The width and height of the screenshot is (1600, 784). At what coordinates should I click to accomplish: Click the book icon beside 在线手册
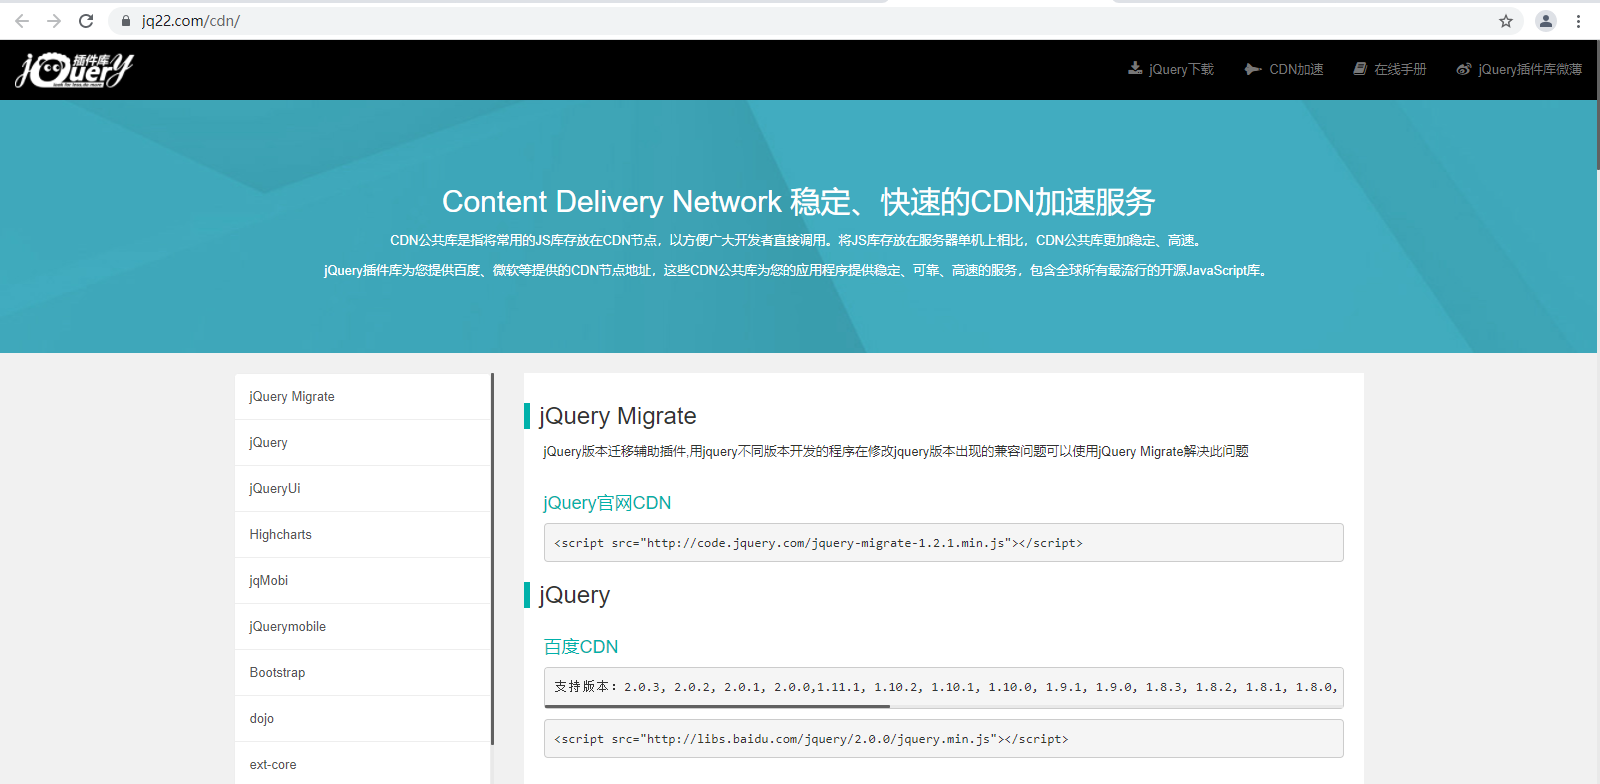tap(1360, 69)
